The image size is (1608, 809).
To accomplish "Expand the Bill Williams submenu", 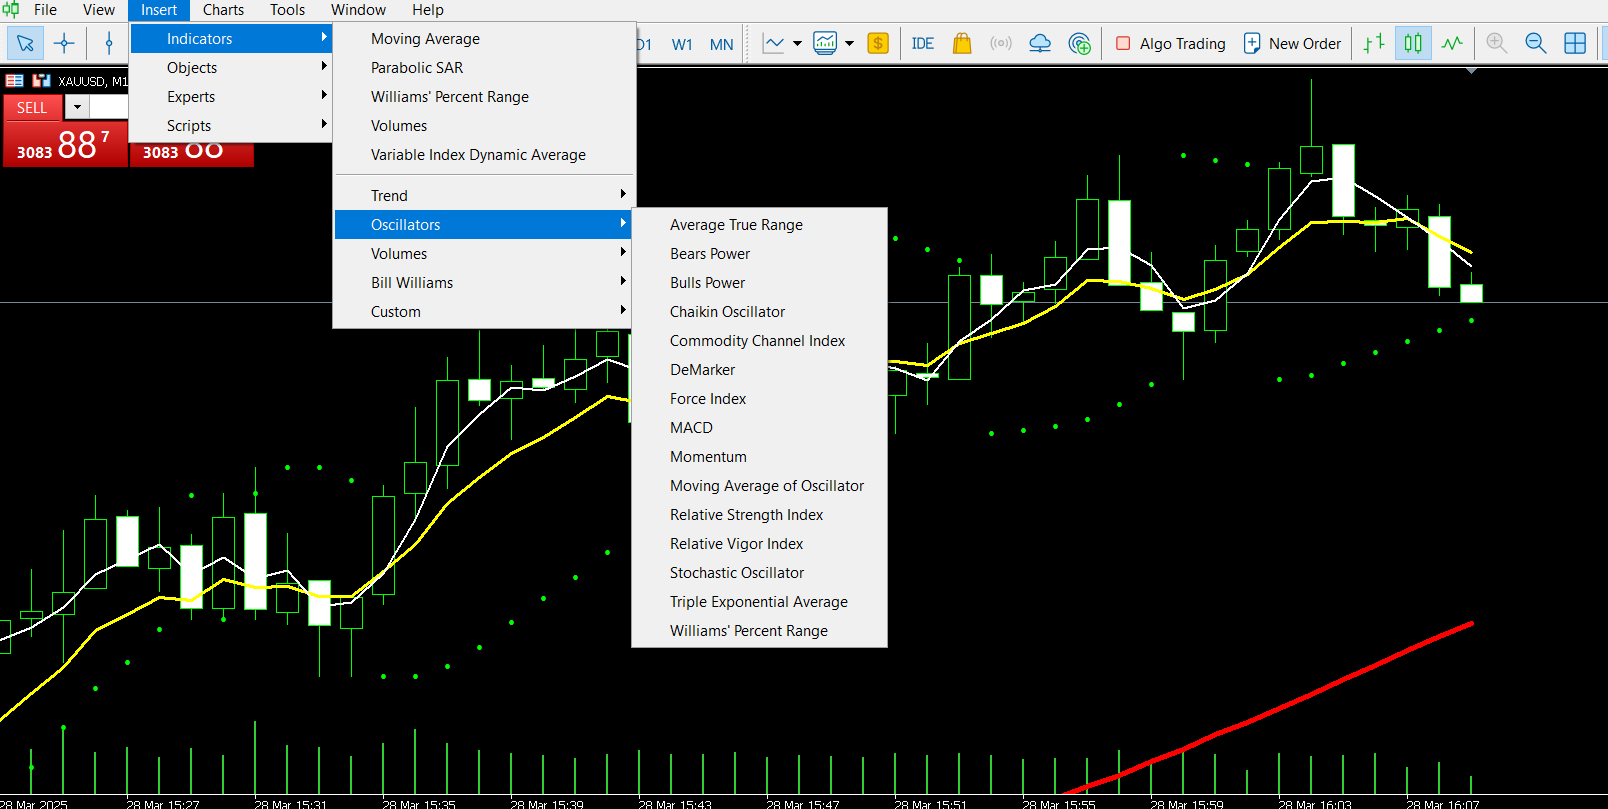I will click(x=483, y=282).
